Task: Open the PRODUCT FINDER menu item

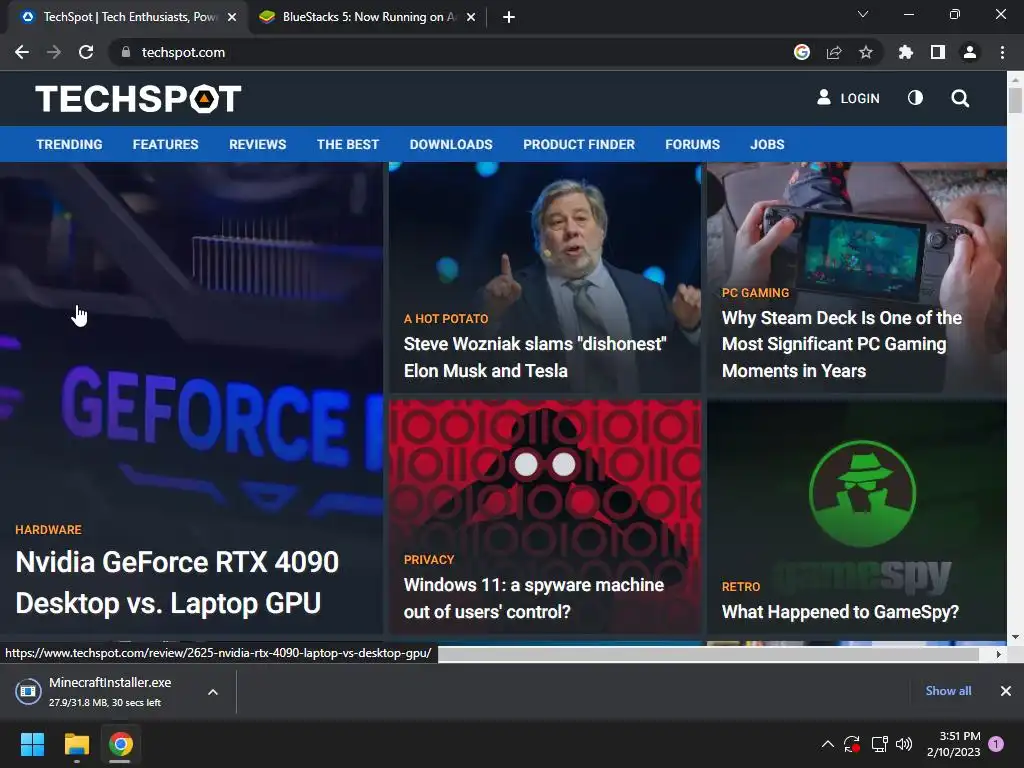Action: (579, 144)
